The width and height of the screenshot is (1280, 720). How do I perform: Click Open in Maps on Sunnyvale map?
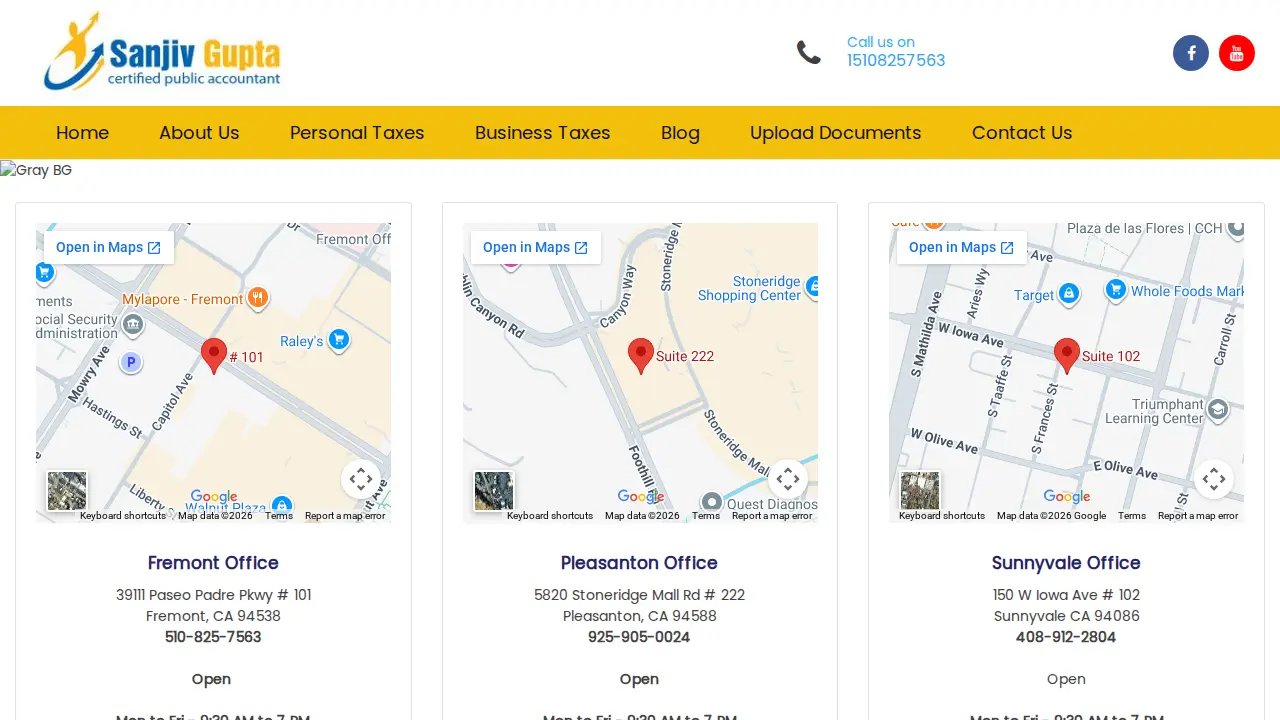coord(962,248)
